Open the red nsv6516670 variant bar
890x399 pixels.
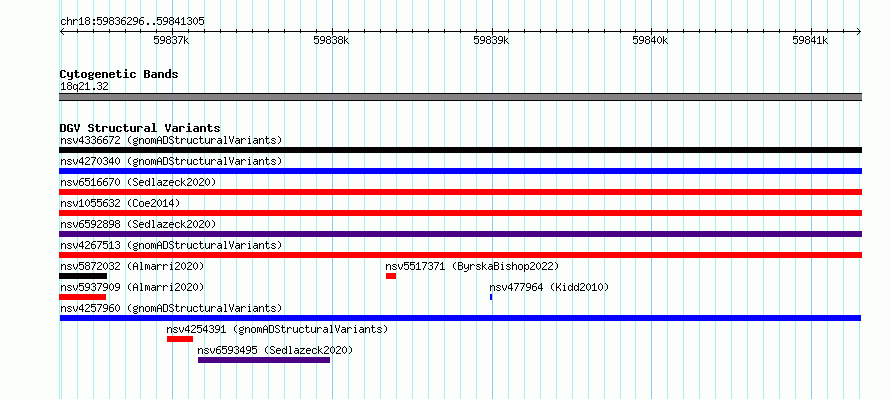tap(460, 192)
